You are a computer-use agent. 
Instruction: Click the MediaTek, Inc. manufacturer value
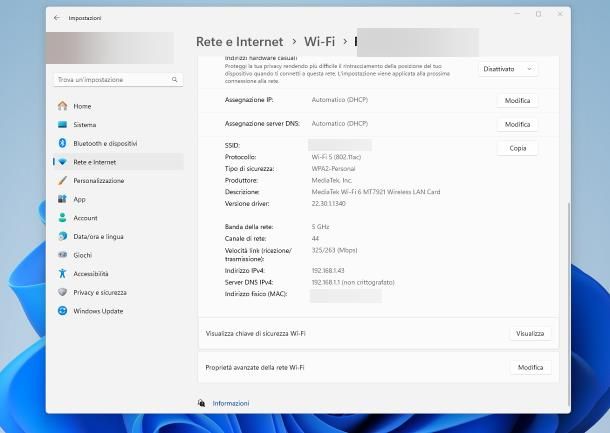pyautogui.click(x=332, y=180)
